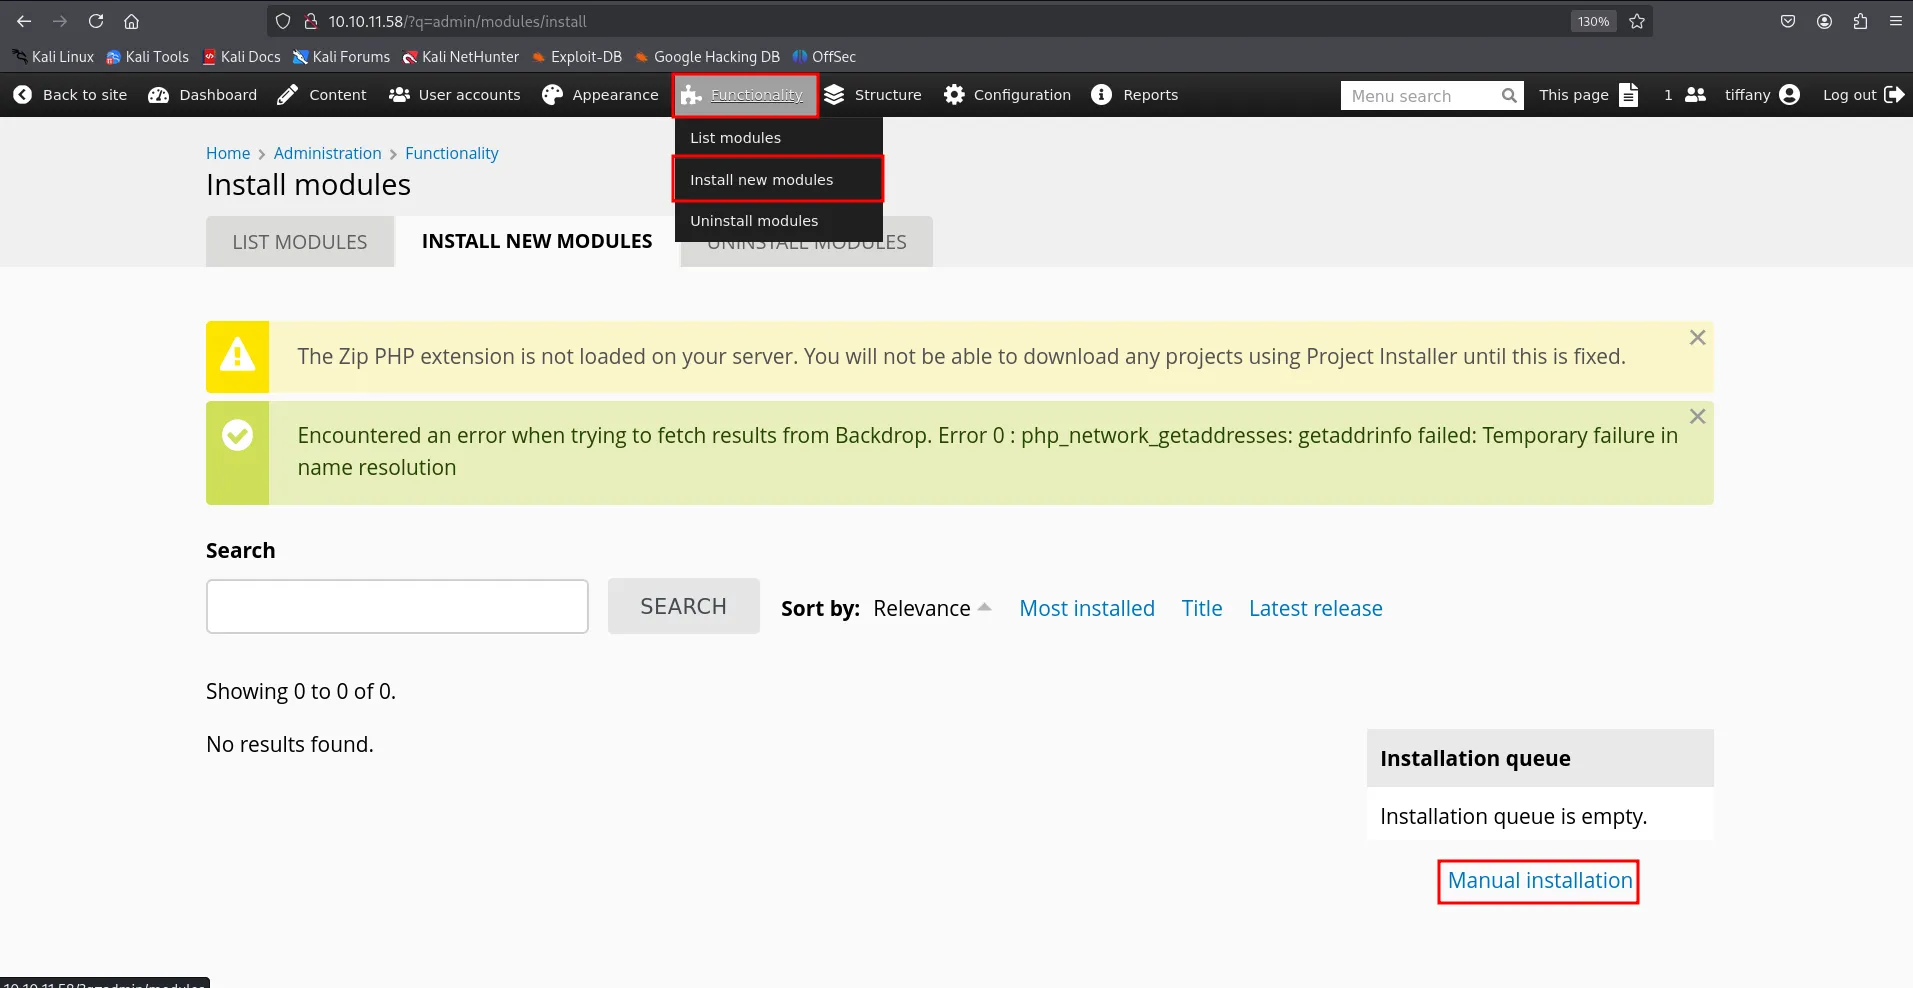Viewport: 1913px width, 988px height.
Task: Switch to Install New Modules tab
Action: pos(537,241)
